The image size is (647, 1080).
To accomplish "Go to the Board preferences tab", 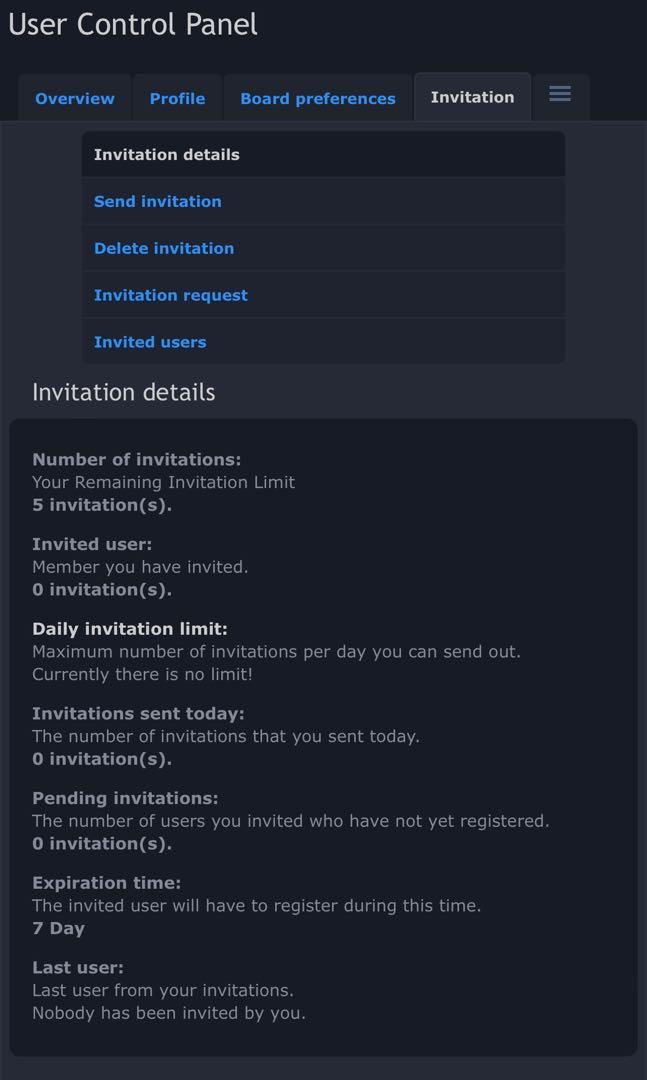I will (318, 99).
